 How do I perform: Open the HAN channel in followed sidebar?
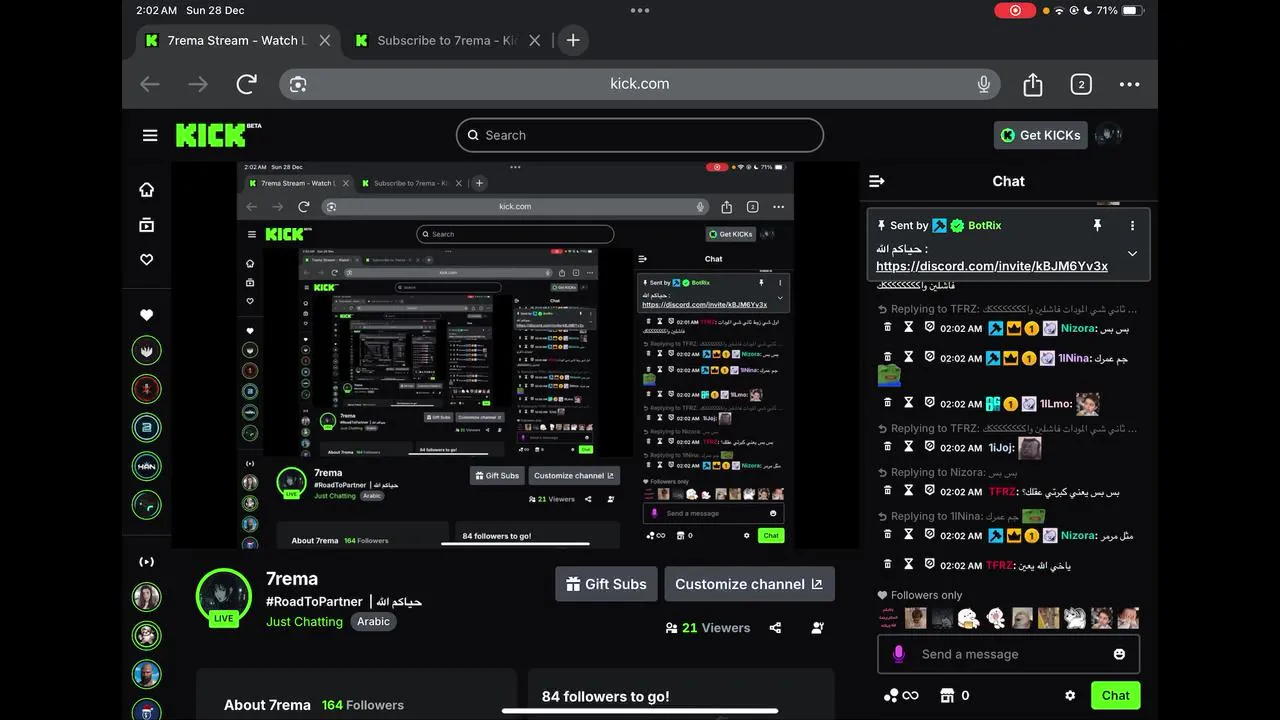(147, 467)
